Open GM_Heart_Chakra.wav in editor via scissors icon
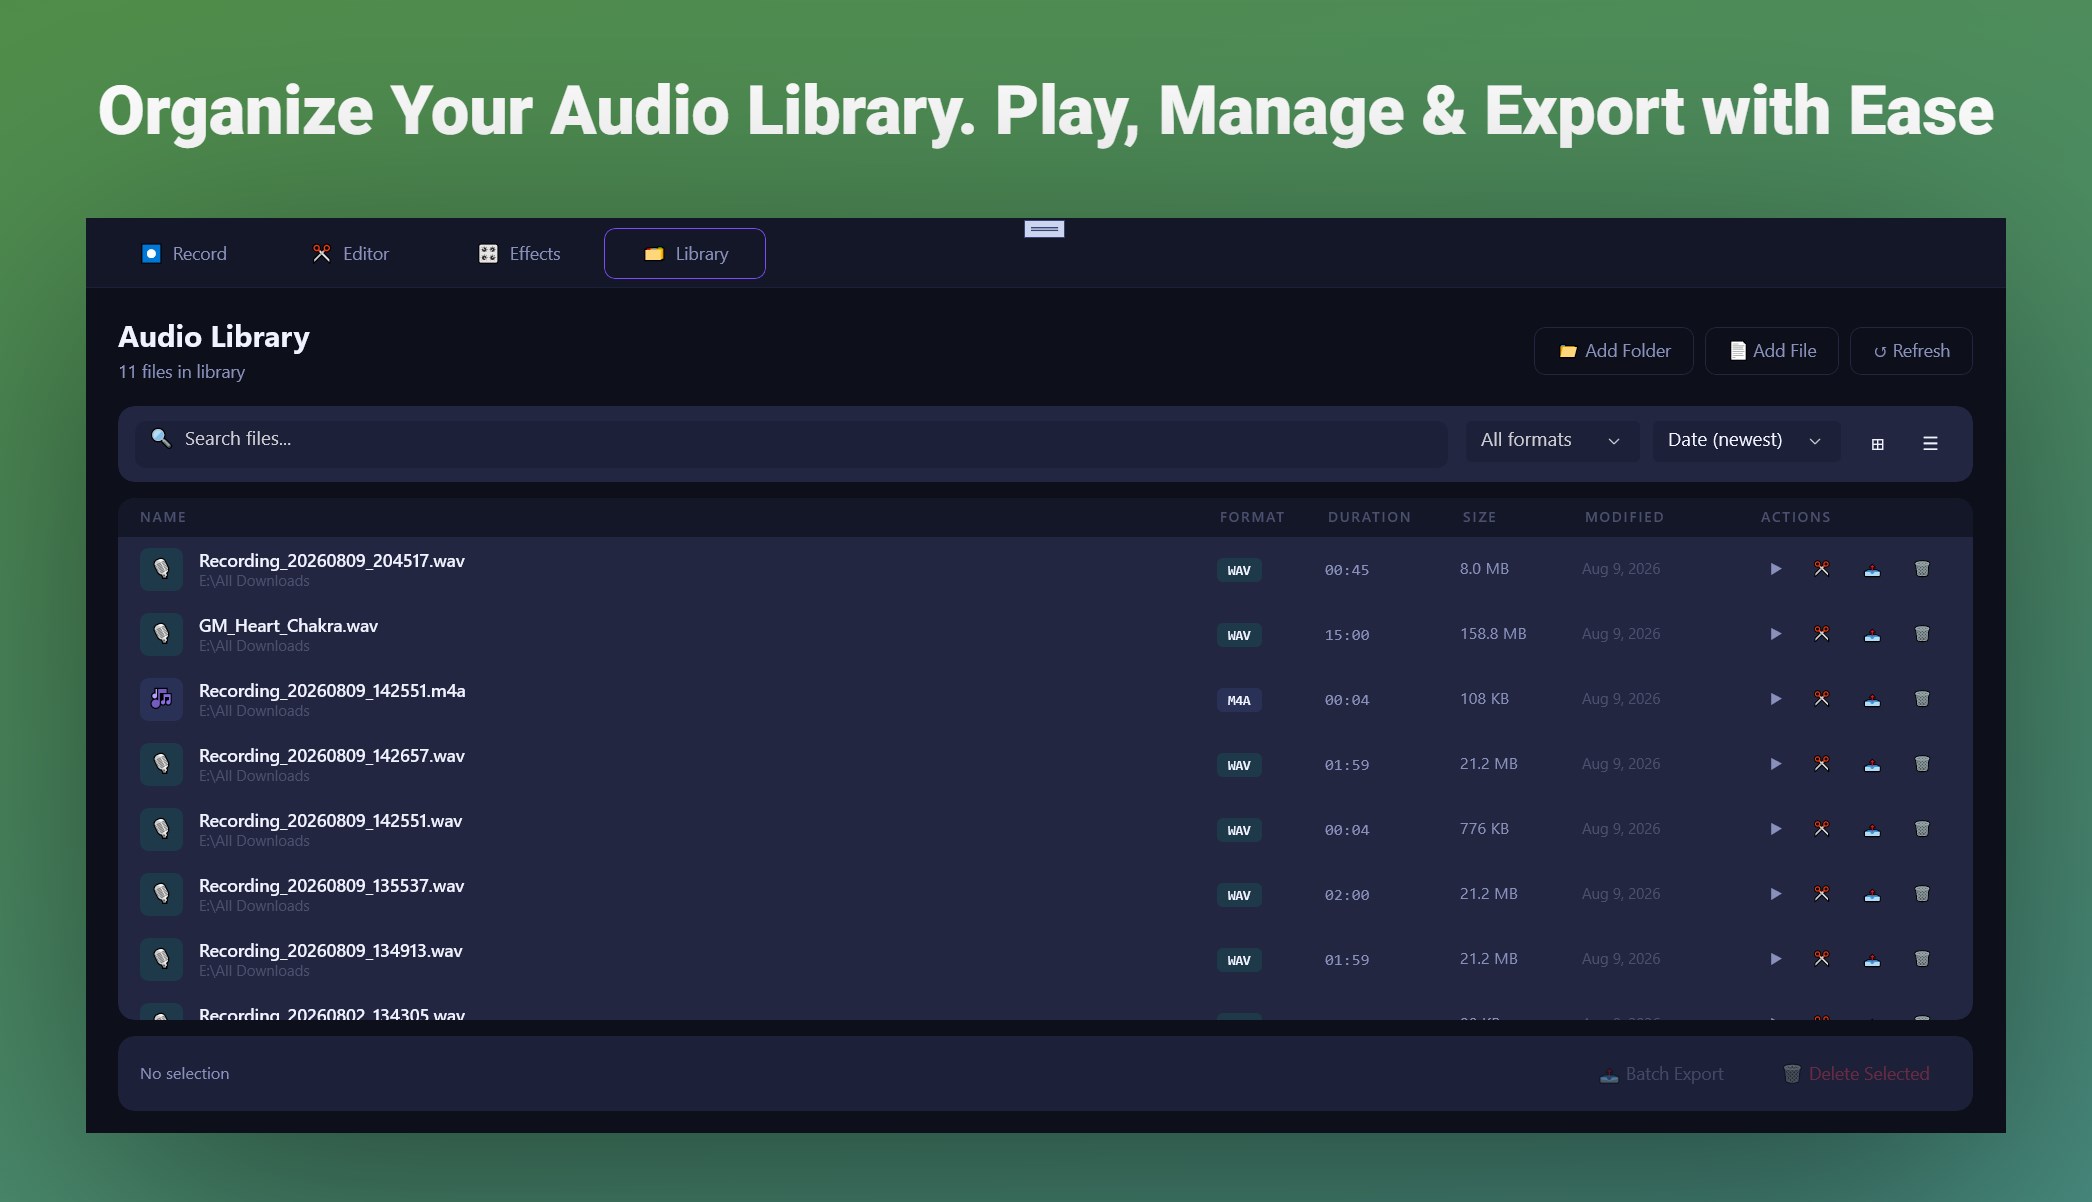This screenshot has width=2092, height=1202. point(1822,634)
